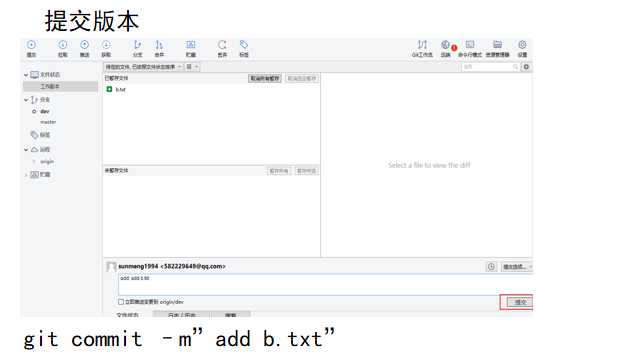The height and width of the screenshot is (360, 640).
Task: Switch to the Search tab at bottom
Action: [231, 315]
